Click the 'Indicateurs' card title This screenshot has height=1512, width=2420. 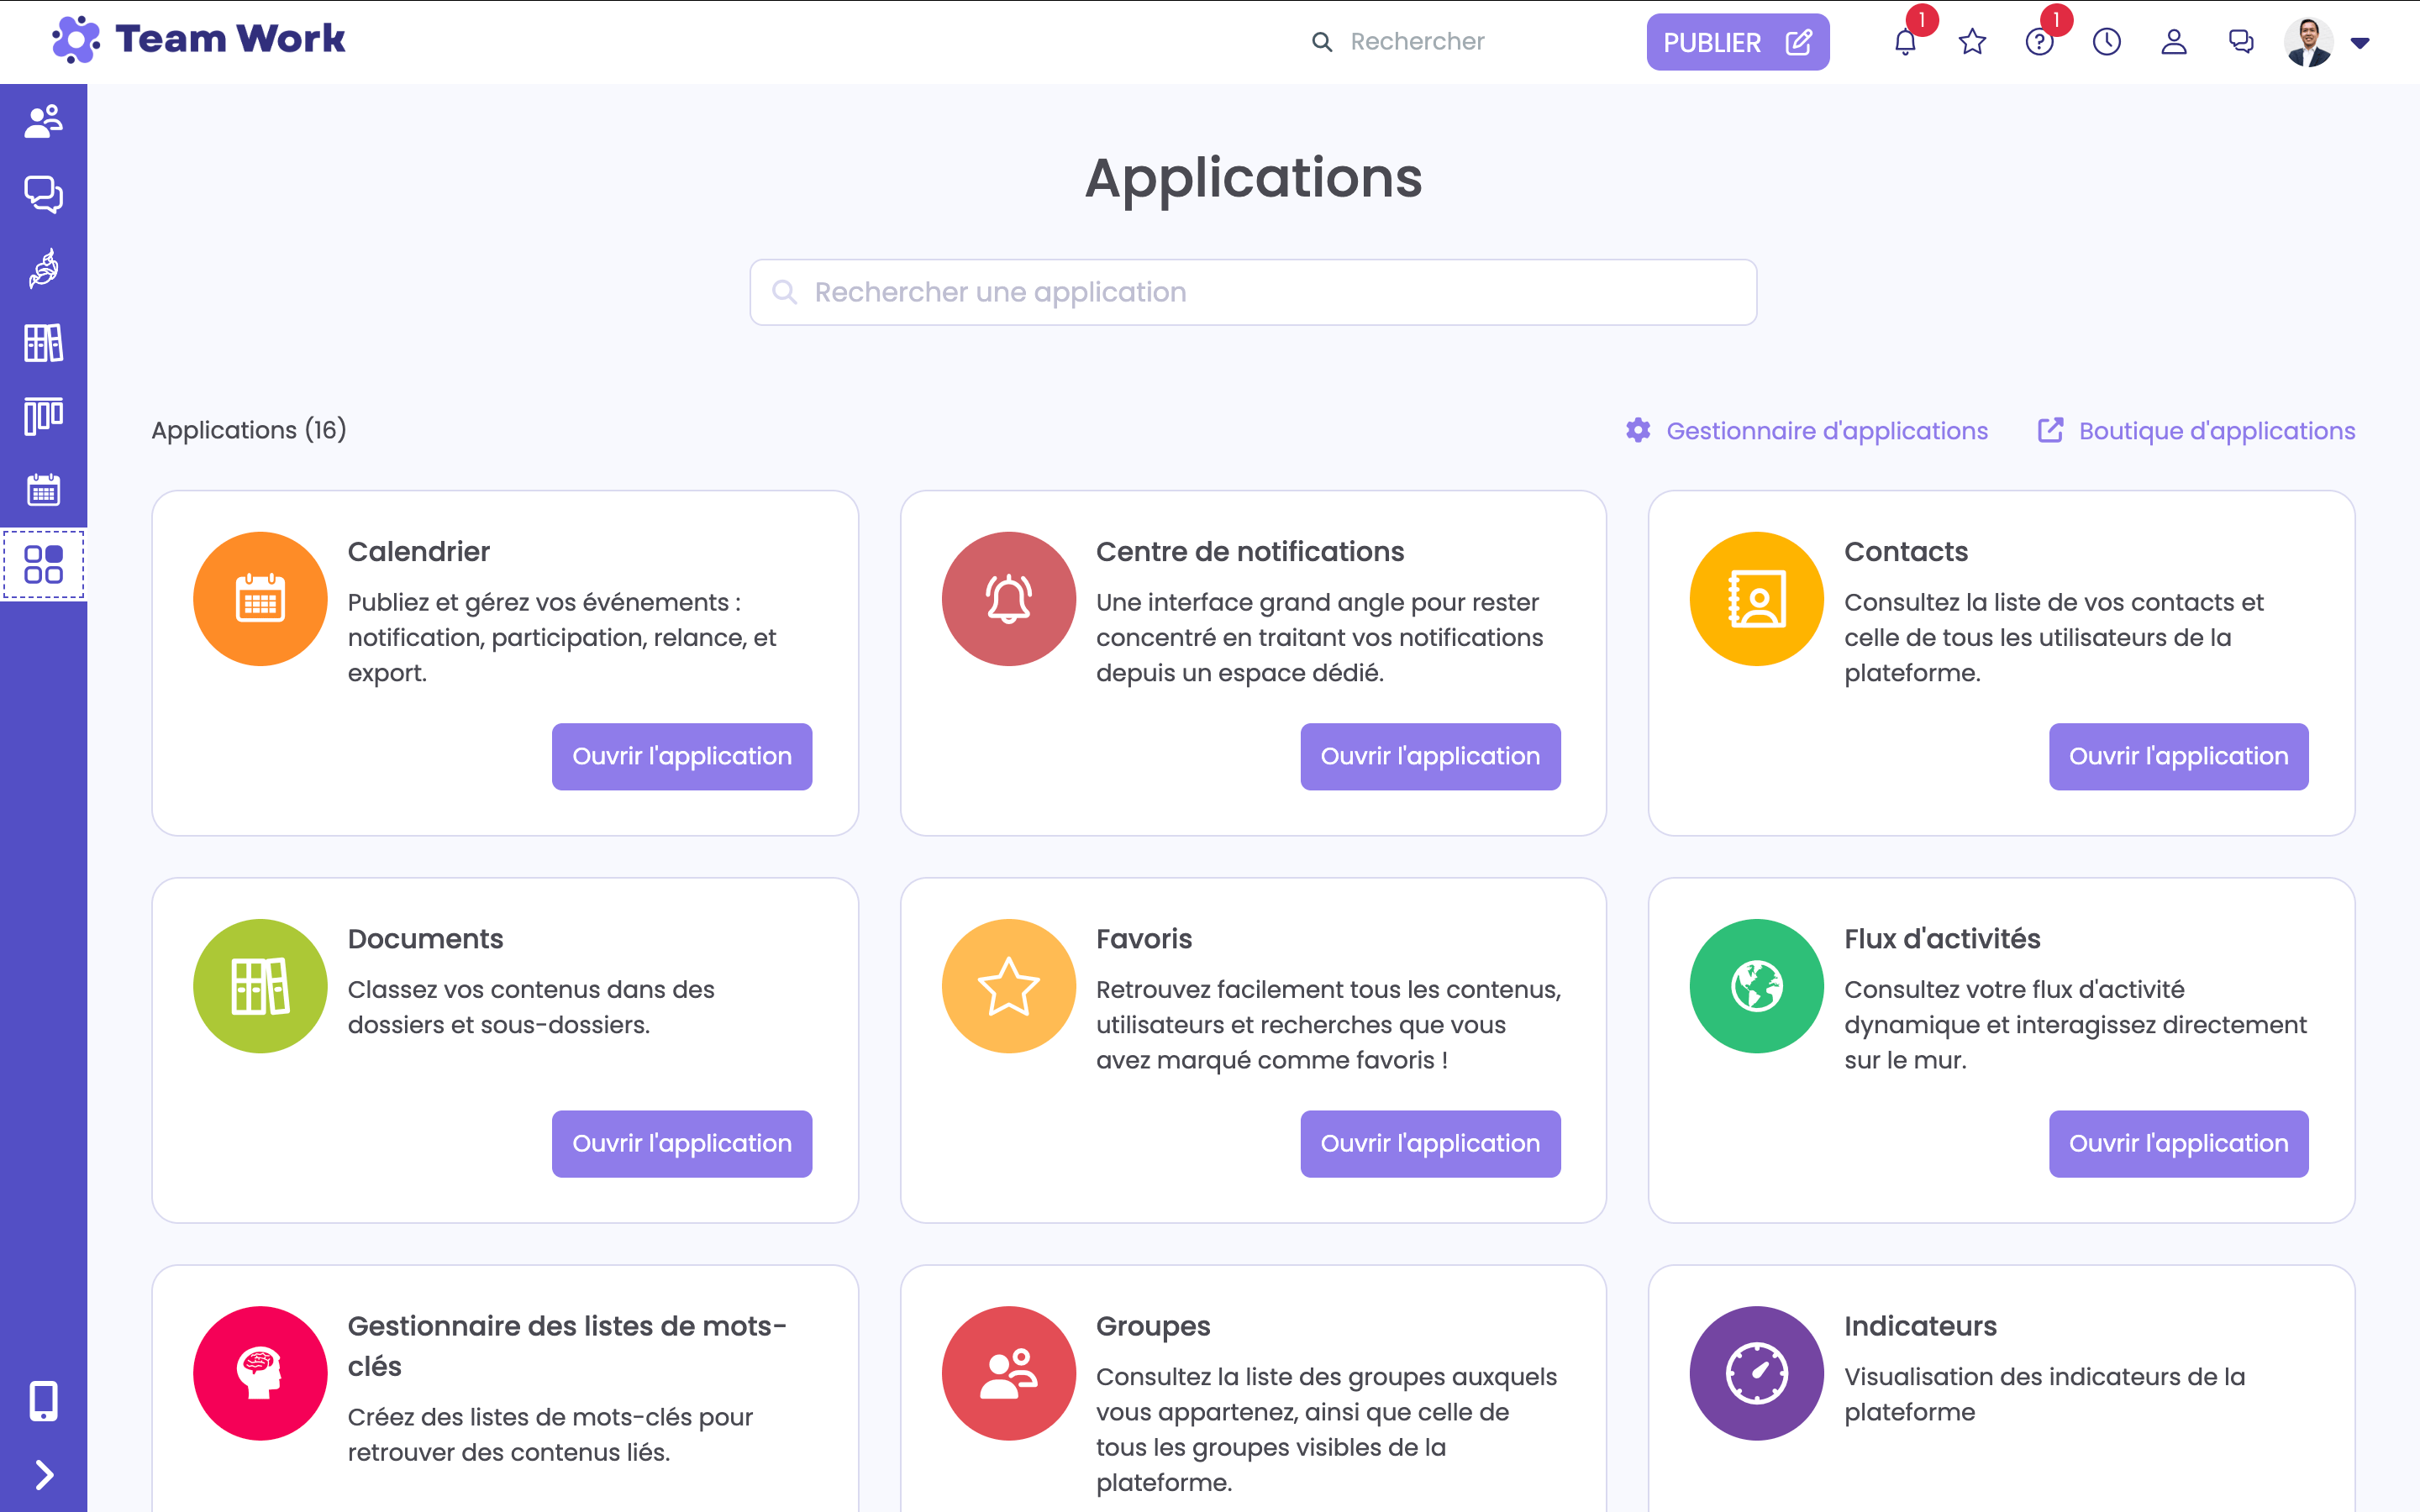click(1920, 1326)
